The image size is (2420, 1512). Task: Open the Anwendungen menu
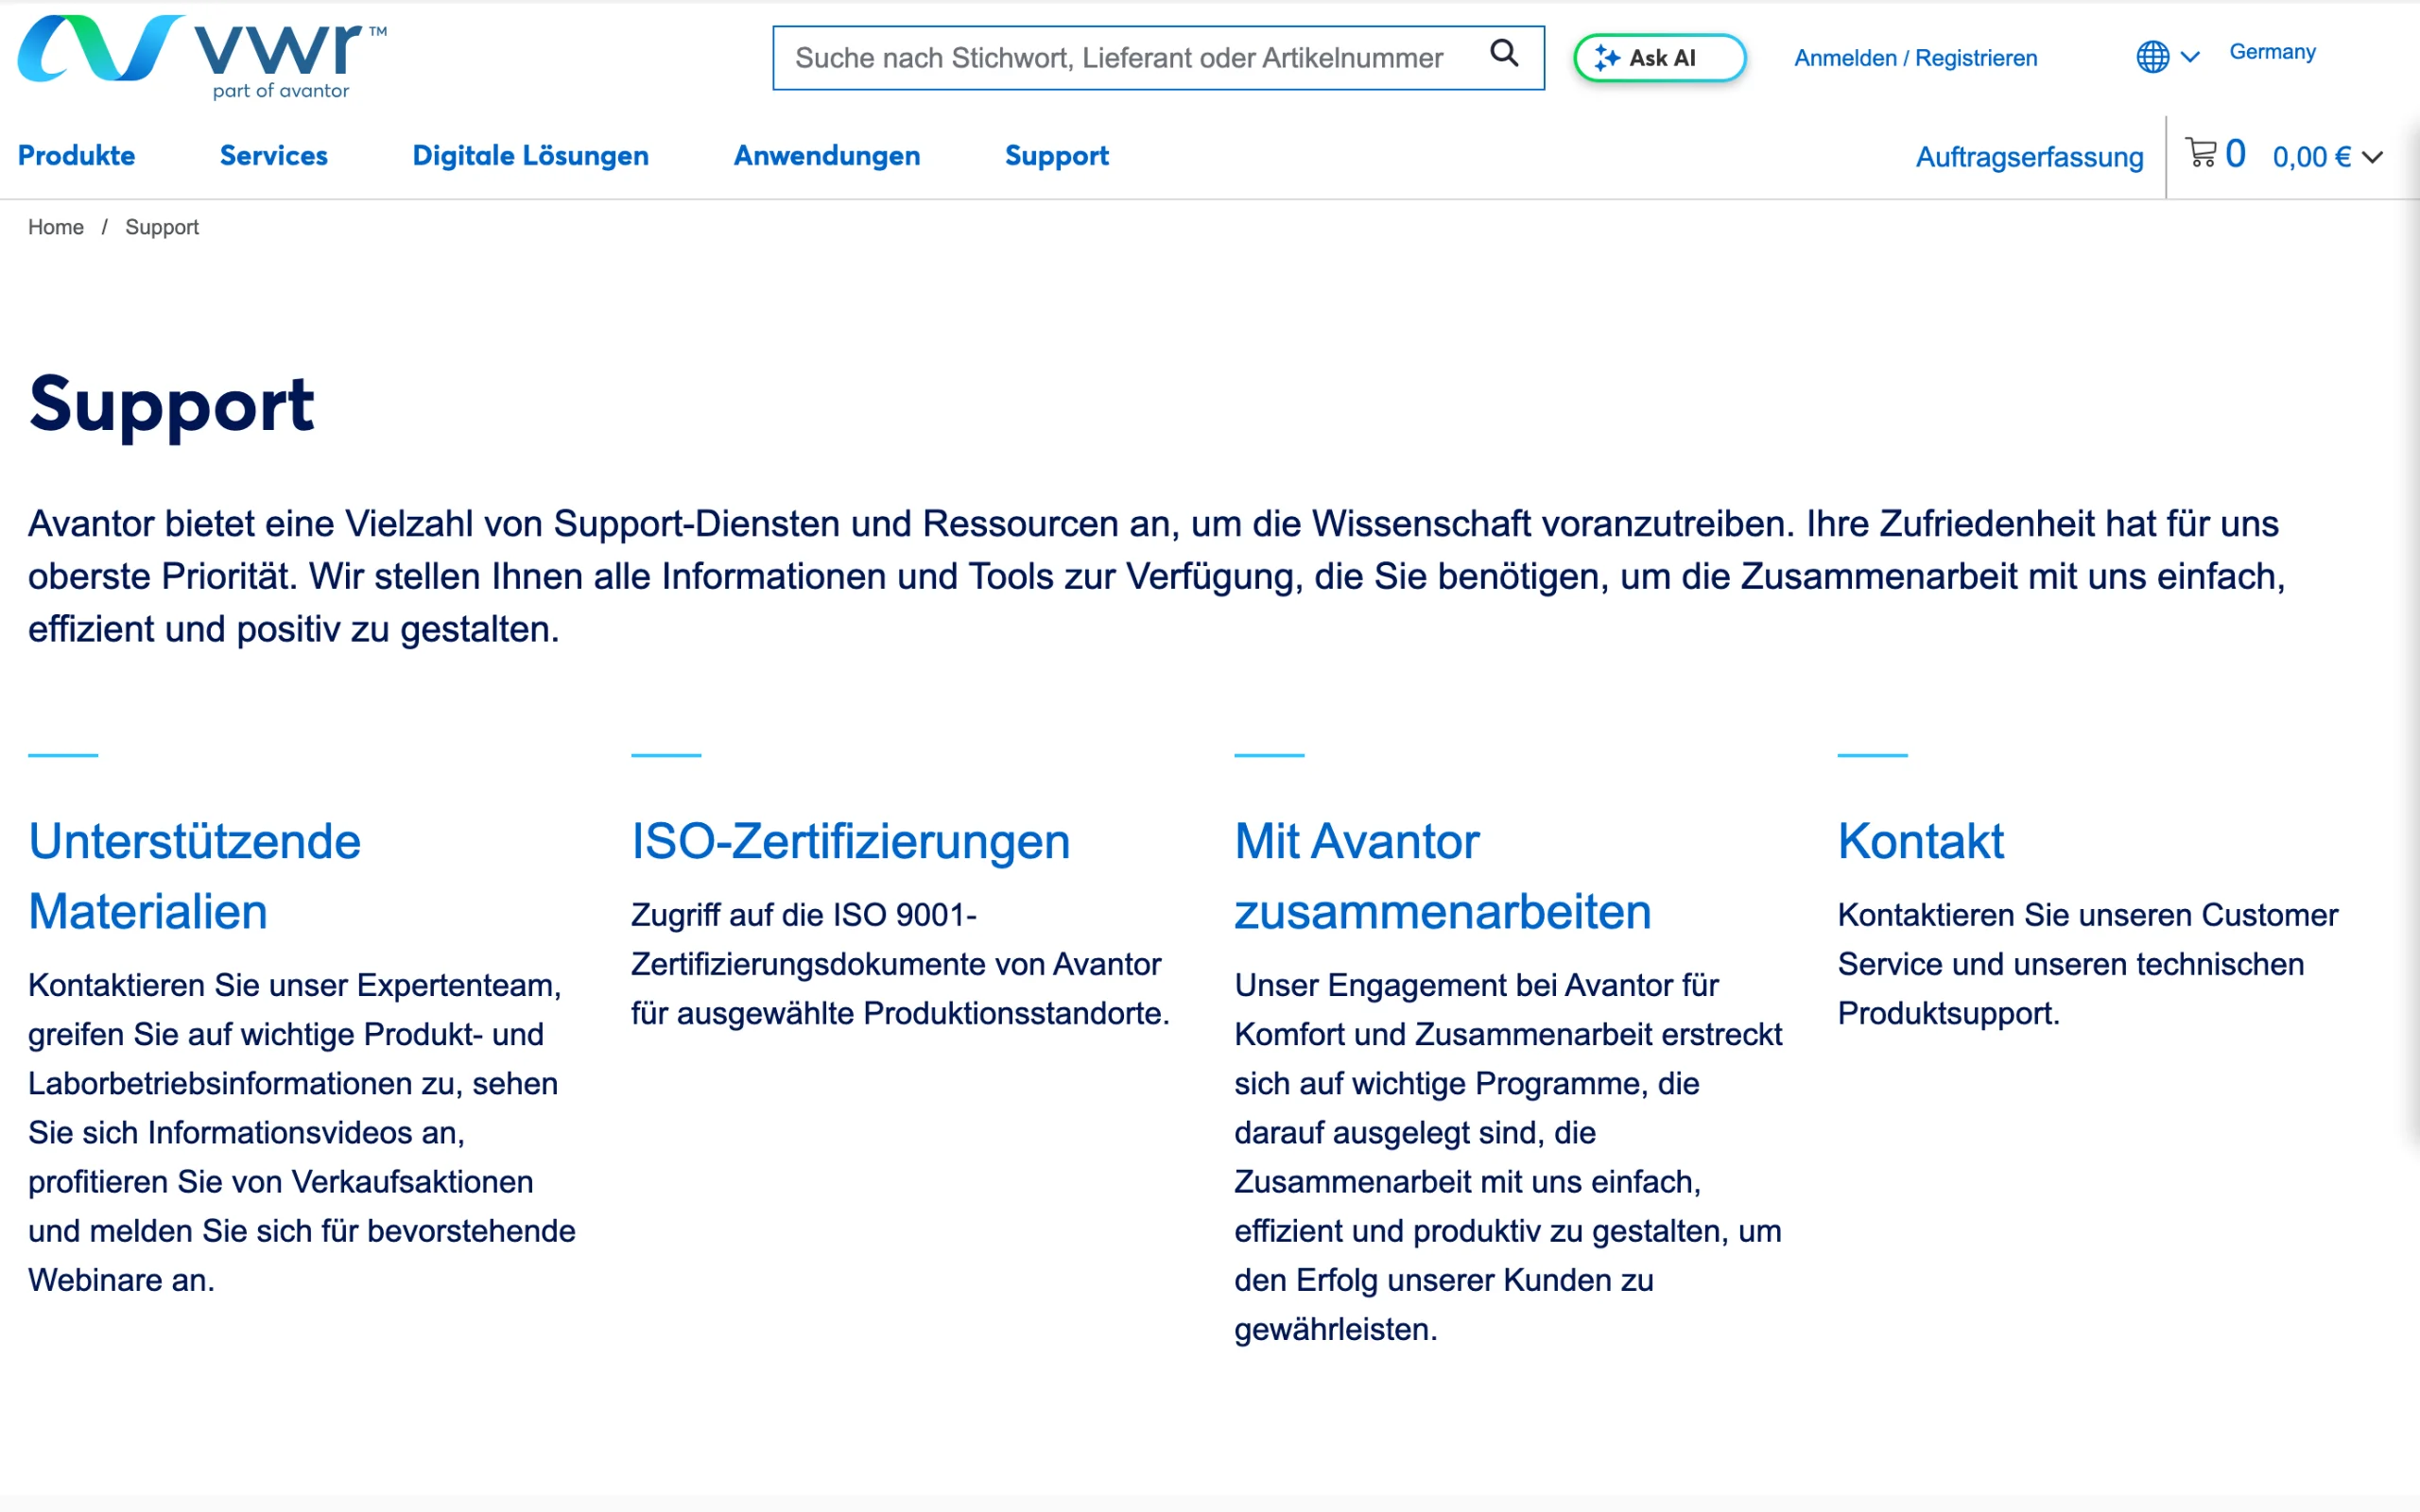pyautogui.click(x=826, y=156)
